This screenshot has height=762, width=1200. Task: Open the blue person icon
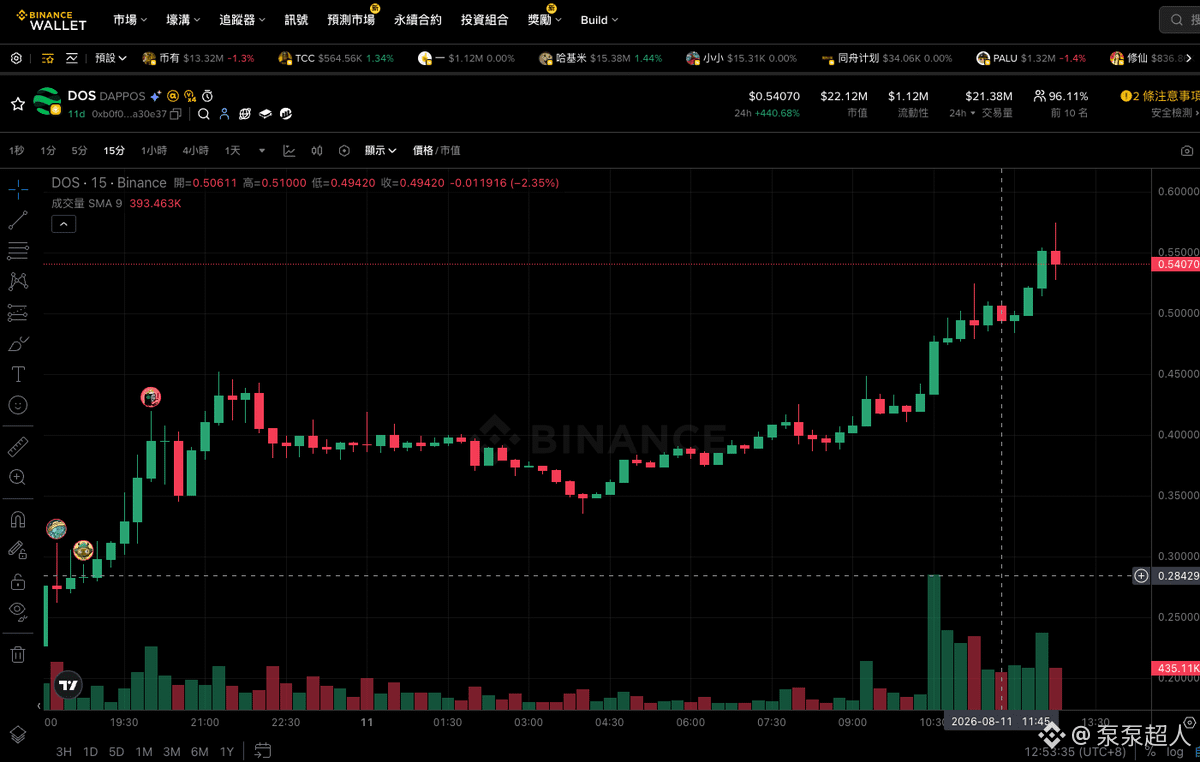tap(224, 115)
